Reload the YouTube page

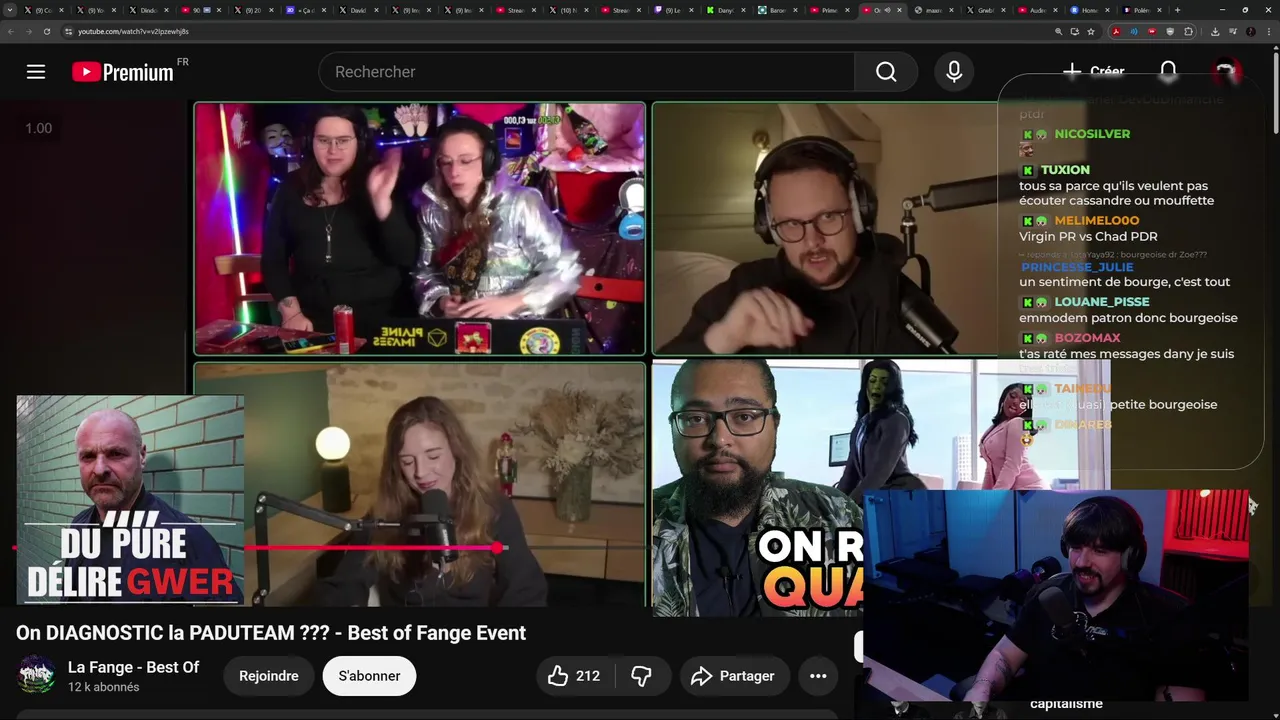pyautogui.click(x=47, y=32)
